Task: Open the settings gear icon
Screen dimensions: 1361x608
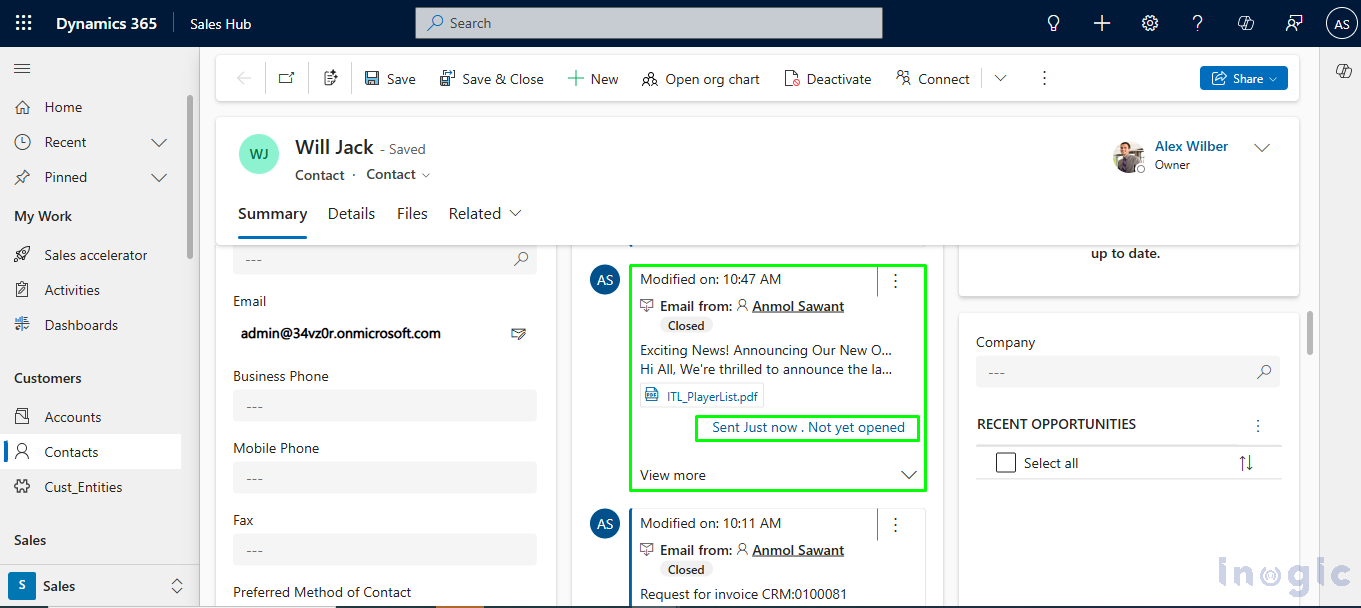Action: click(1150, 23)
